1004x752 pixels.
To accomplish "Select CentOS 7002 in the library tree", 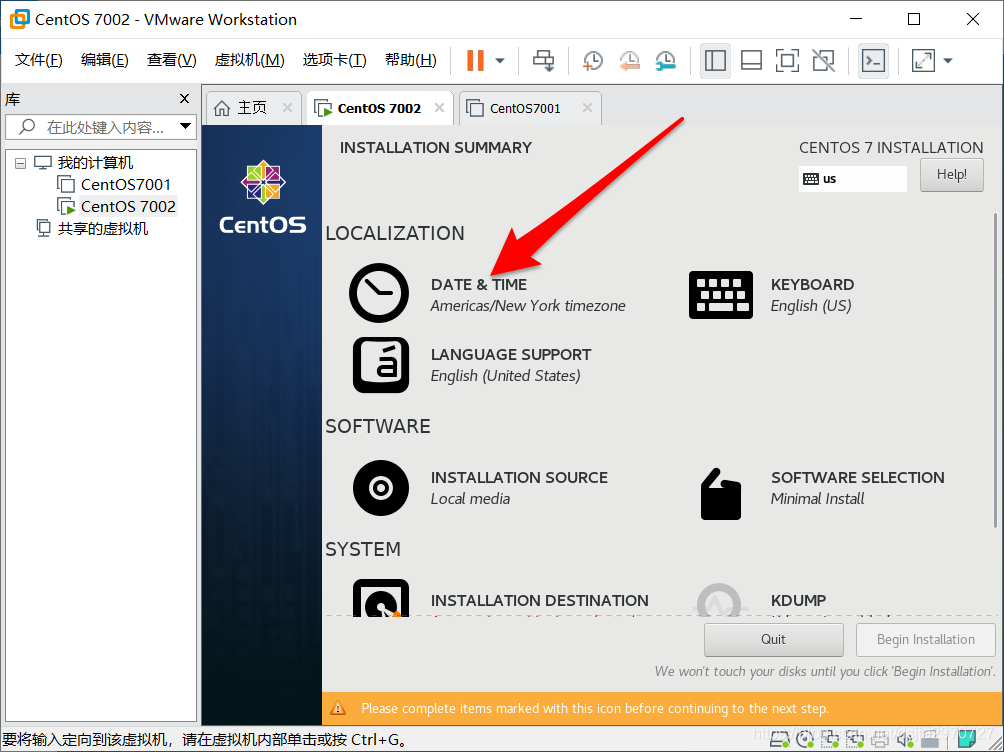I will point(128,206).
